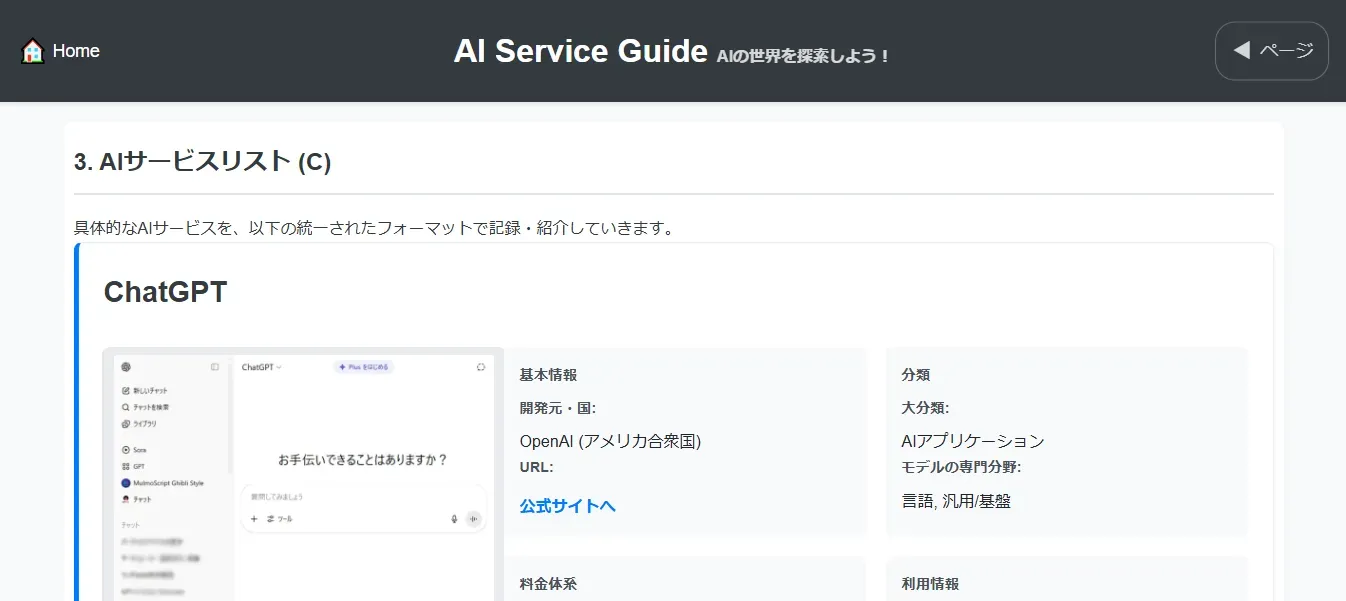
Task: Open the ライブラリ icon in the sidebar
Action: tap(124, 424)
